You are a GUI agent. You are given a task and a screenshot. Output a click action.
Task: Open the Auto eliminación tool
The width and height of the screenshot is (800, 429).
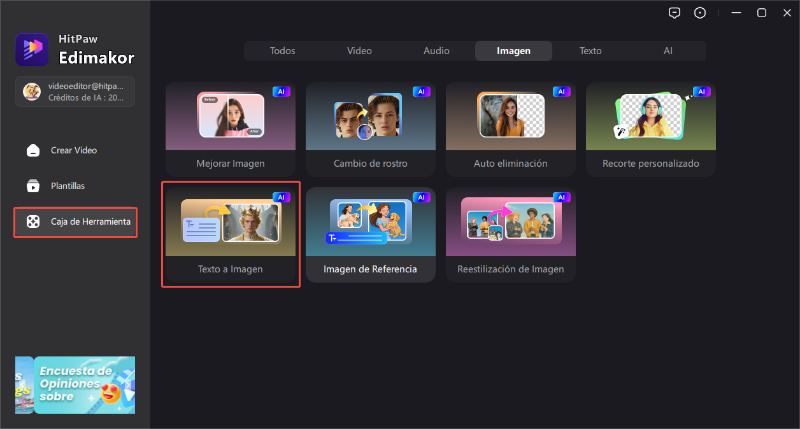click(511, 130)
